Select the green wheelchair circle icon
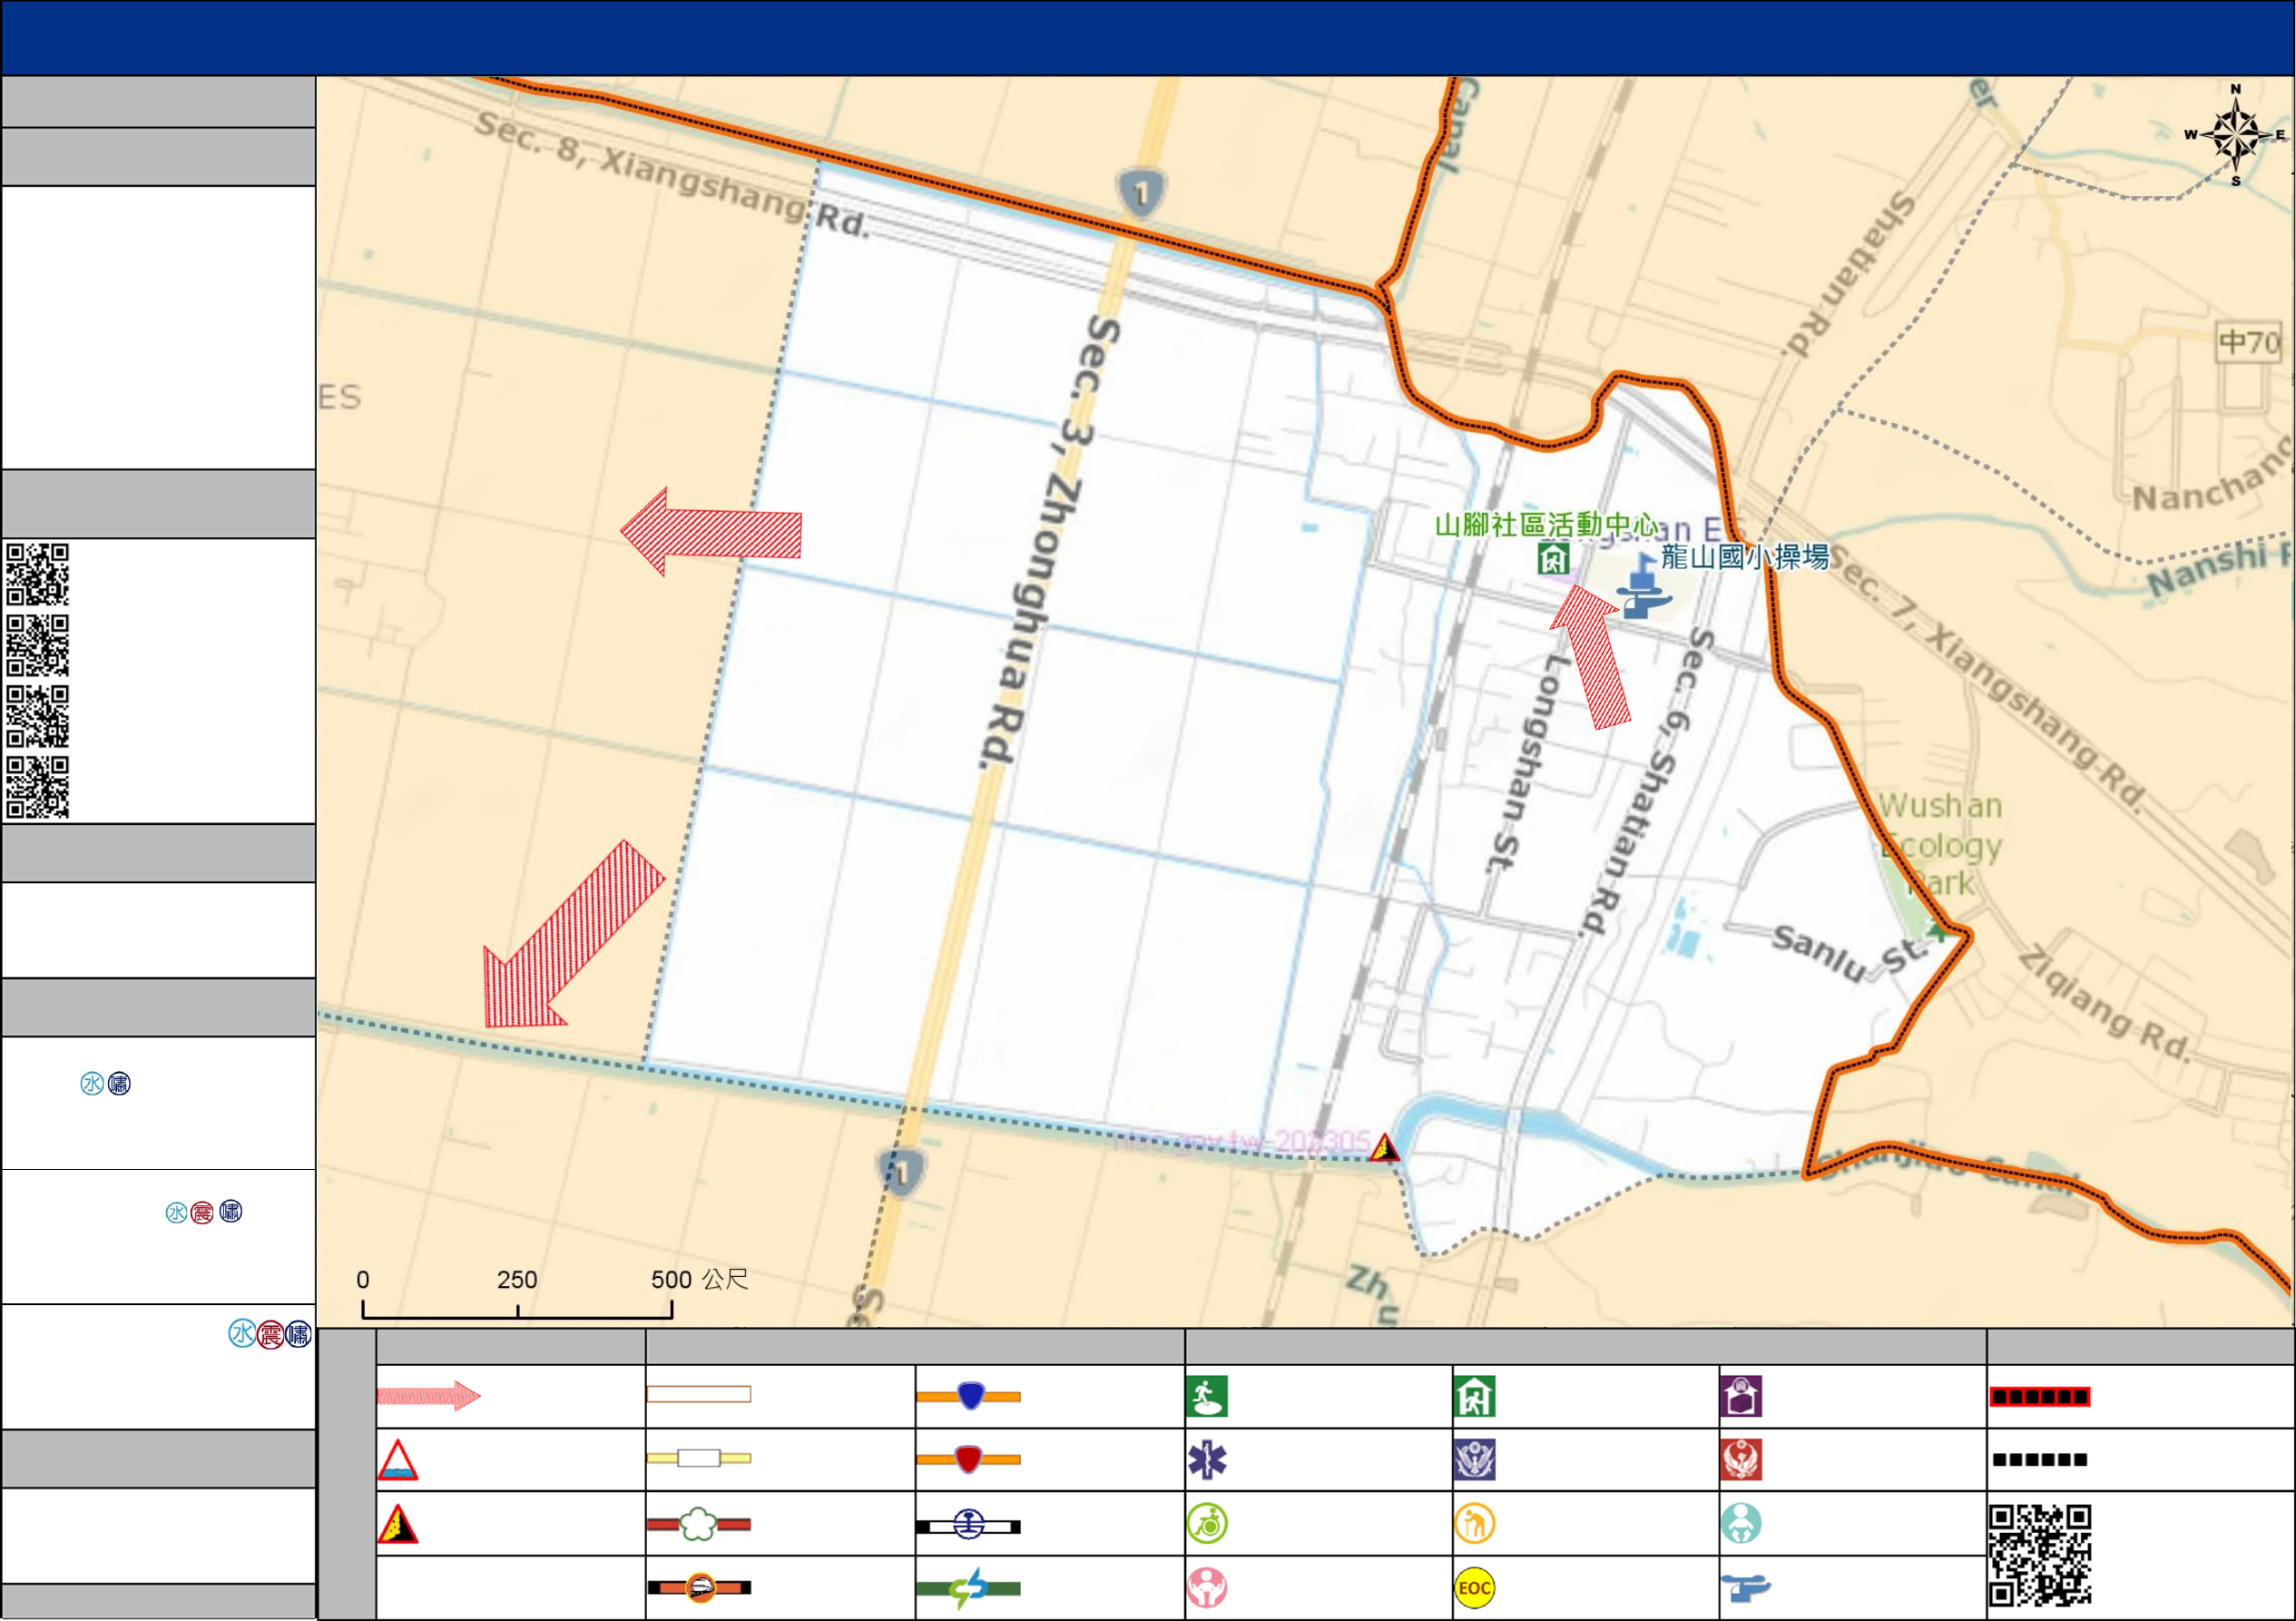 tap(1207, 1524)
